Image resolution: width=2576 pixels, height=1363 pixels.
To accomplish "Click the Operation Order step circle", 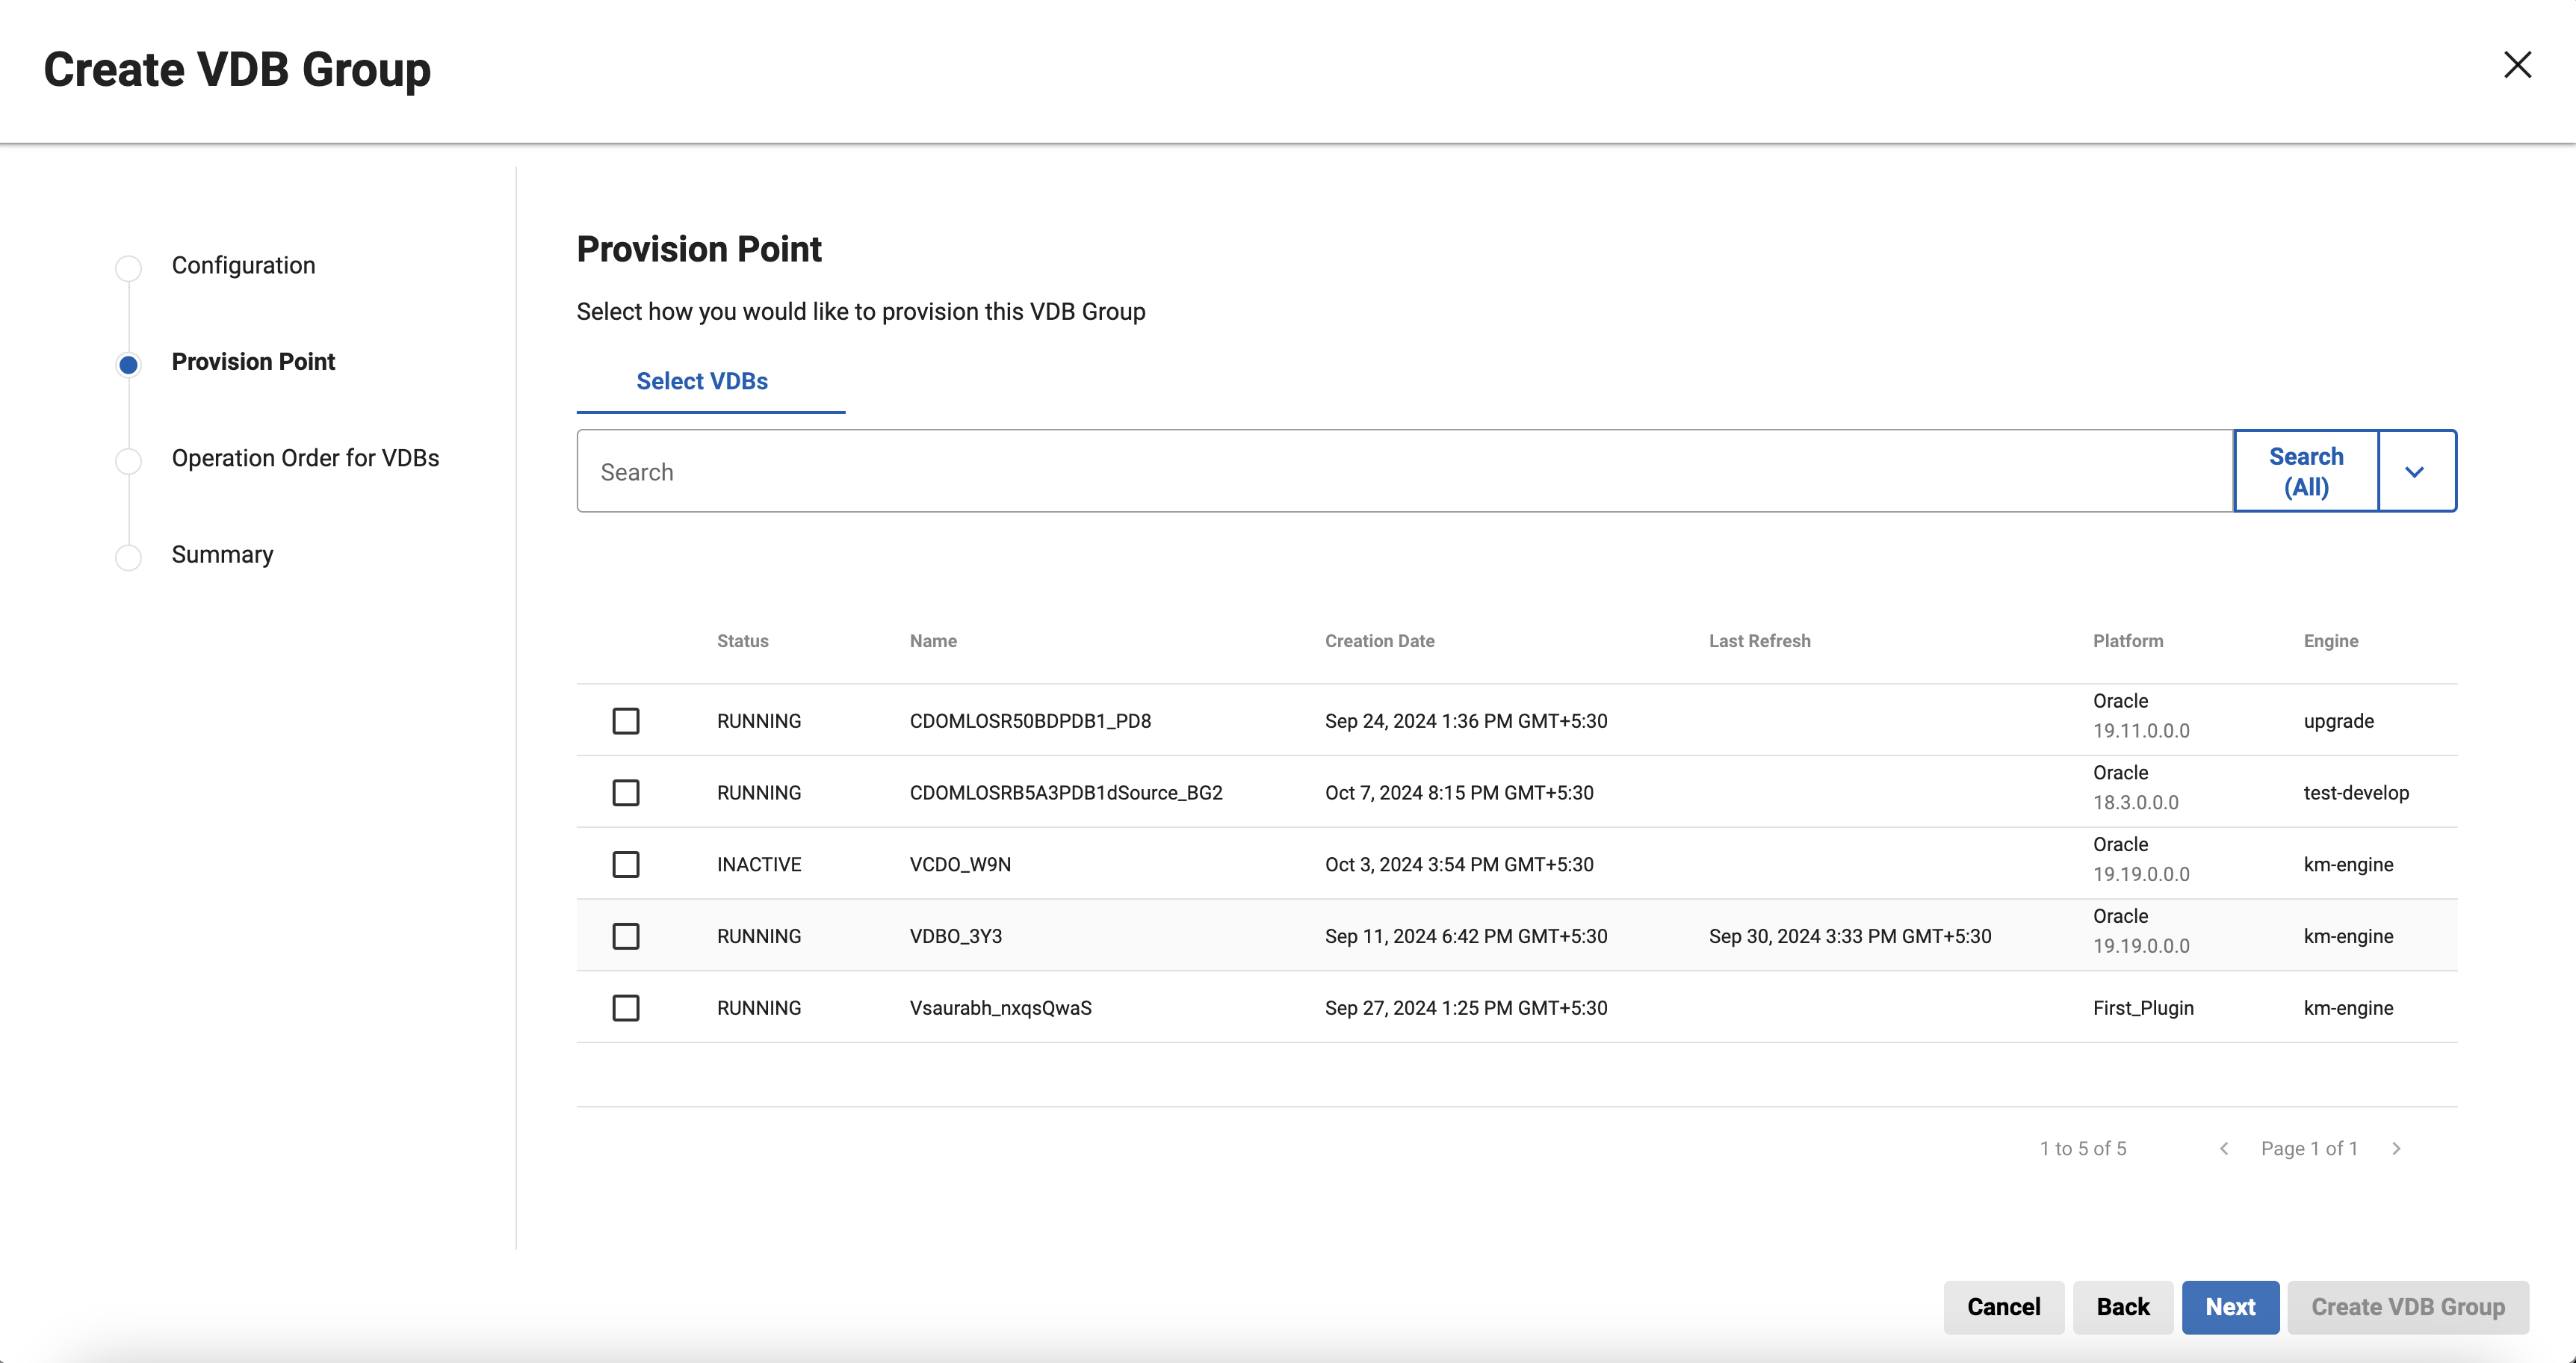I will pyautogui.click(x=128, y=461).
